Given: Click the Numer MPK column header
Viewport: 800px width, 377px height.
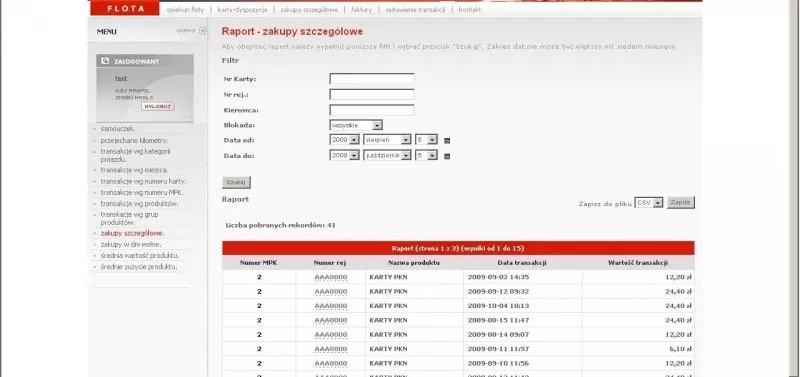Looking at the screenshot, I should (259, 263).
